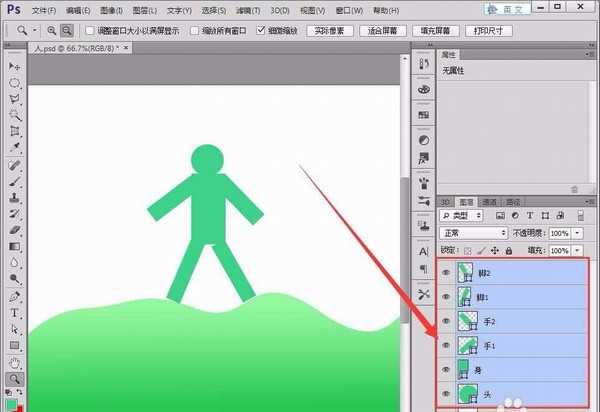Click the Lock position icon in Layers panel
Viewport: 600px width, 412px height.
495,250
